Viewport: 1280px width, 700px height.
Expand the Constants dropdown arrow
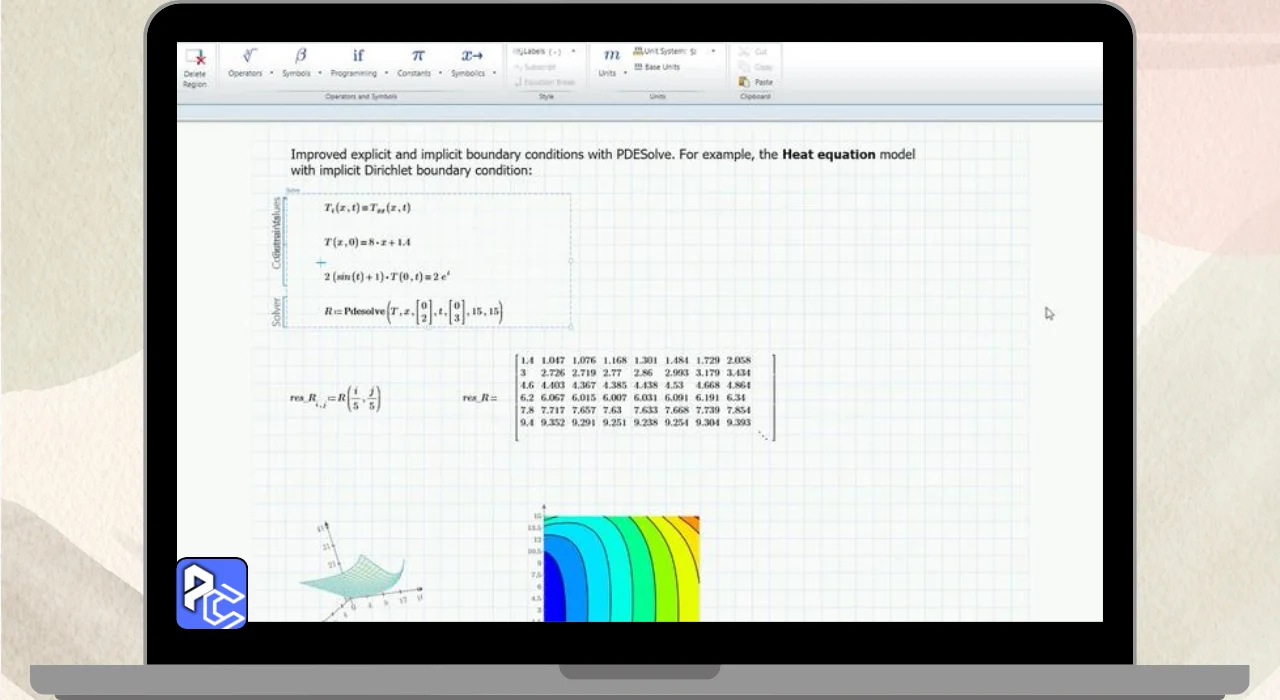tap(440, 73)
